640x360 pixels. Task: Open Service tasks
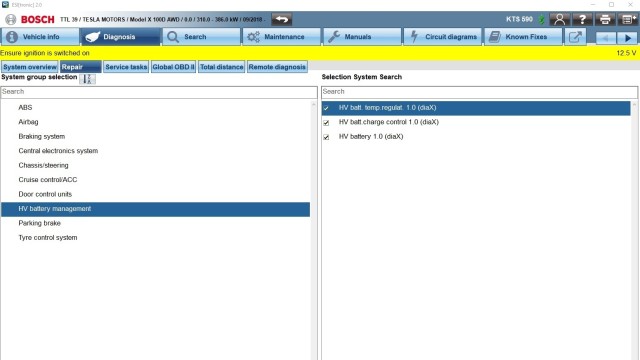126,67
